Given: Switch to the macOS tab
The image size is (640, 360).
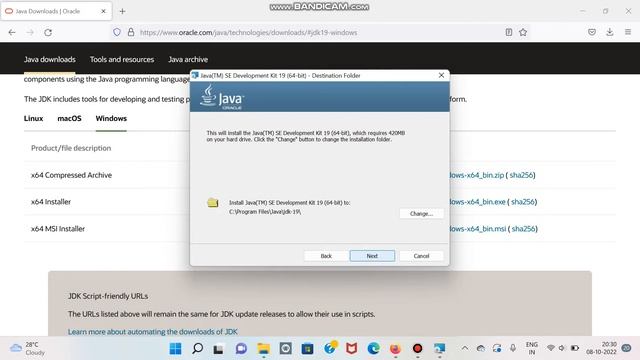Looking at the screenshot, I should (69, 118).
